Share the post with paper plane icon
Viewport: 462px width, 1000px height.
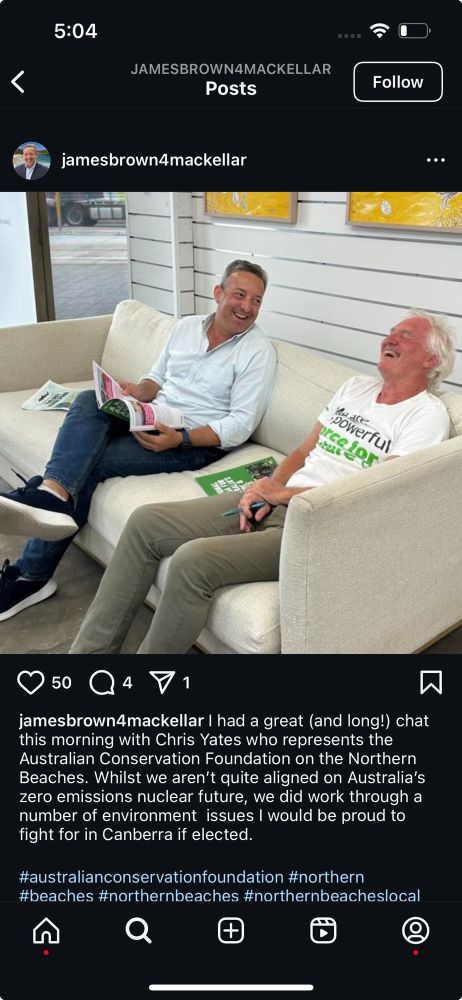161,682
